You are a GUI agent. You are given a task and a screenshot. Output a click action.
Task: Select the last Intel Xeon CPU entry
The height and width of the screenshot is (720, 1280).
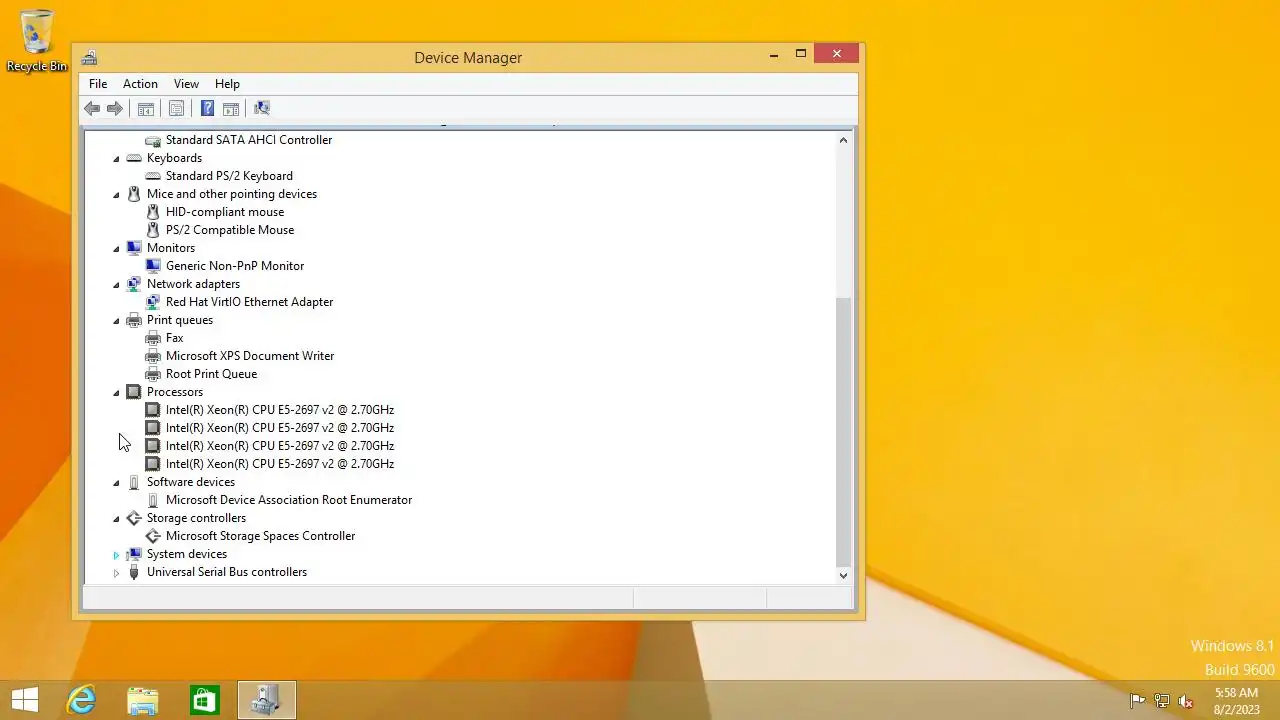(280, 464)
